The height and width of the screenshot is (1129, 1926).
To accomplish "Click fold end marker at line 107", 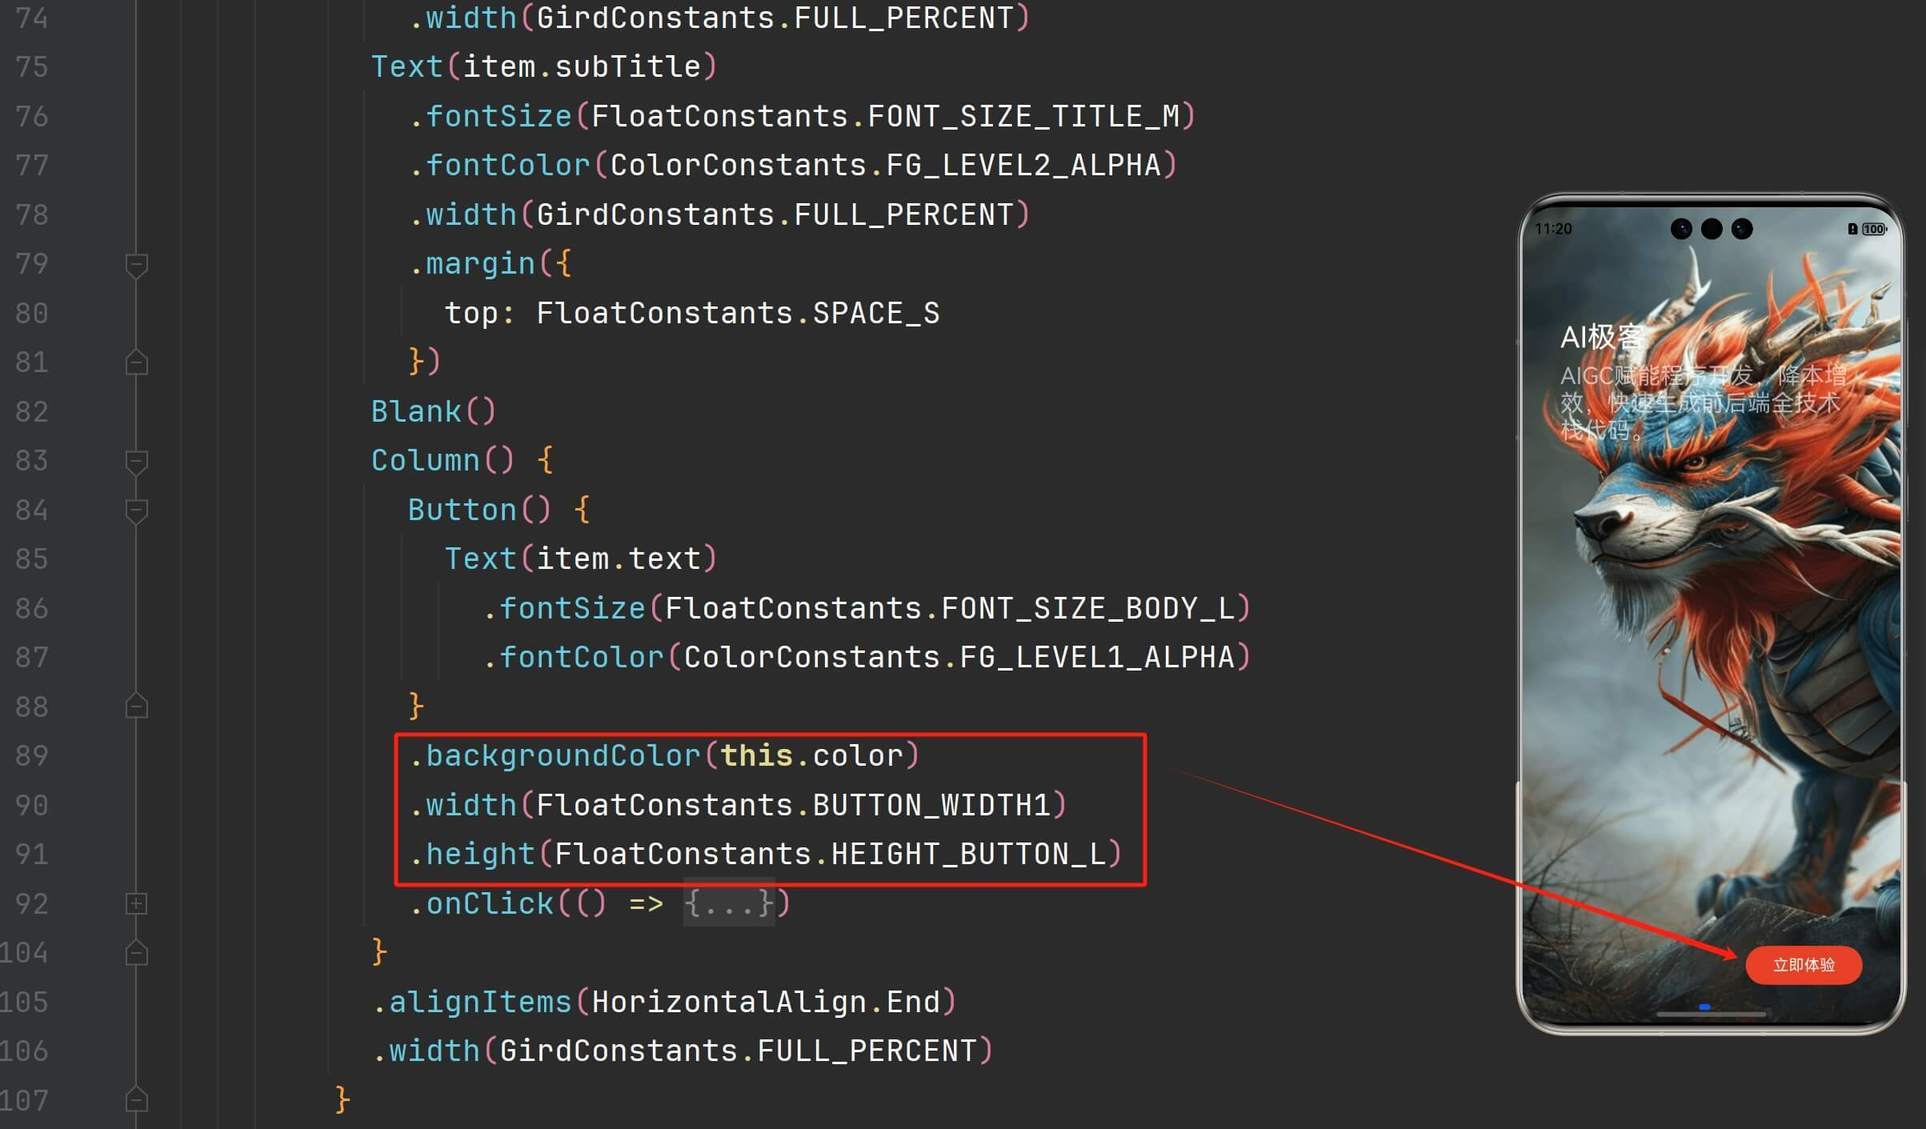I will pyautogui.click(x=137, y=1100).
